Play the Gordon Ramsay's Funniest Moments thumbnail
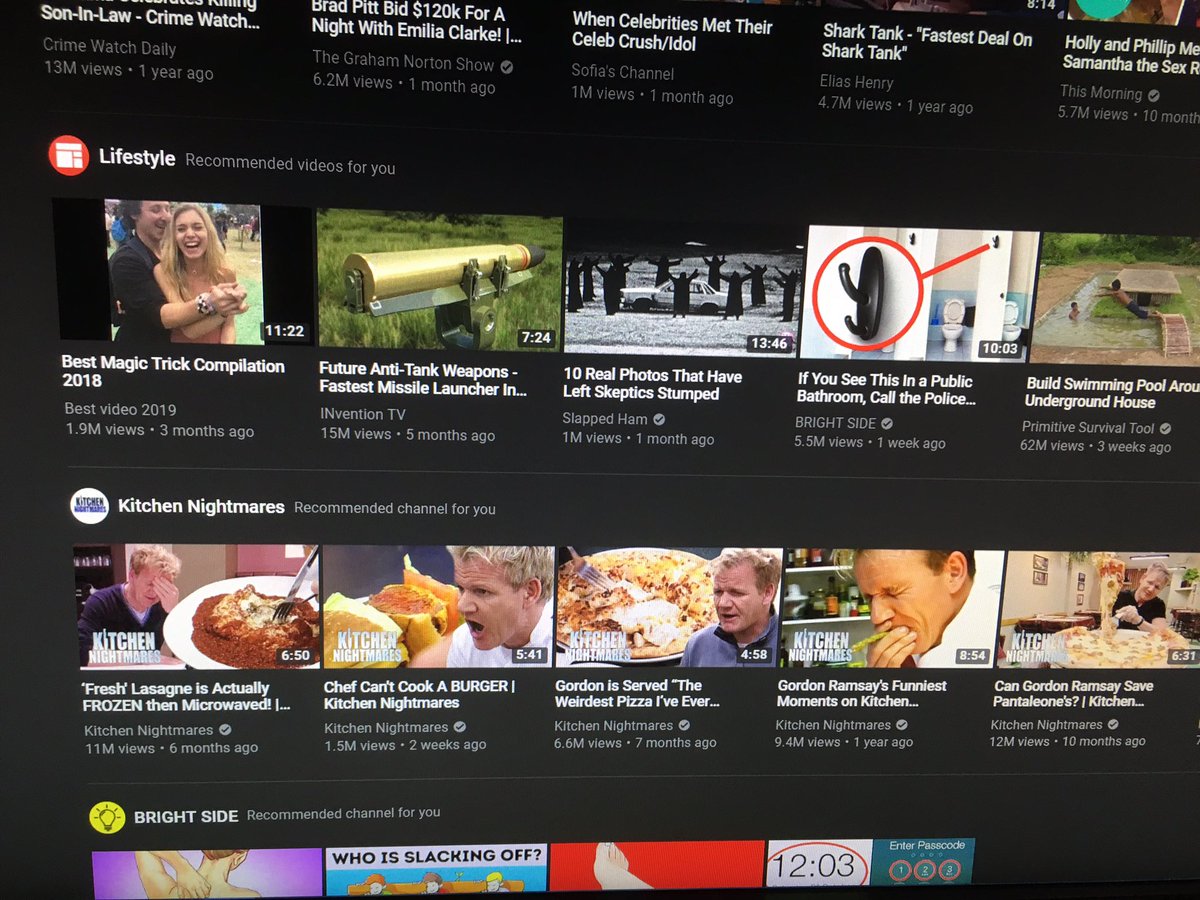This screenshot has height=900, width=1200. pos(893,608)
